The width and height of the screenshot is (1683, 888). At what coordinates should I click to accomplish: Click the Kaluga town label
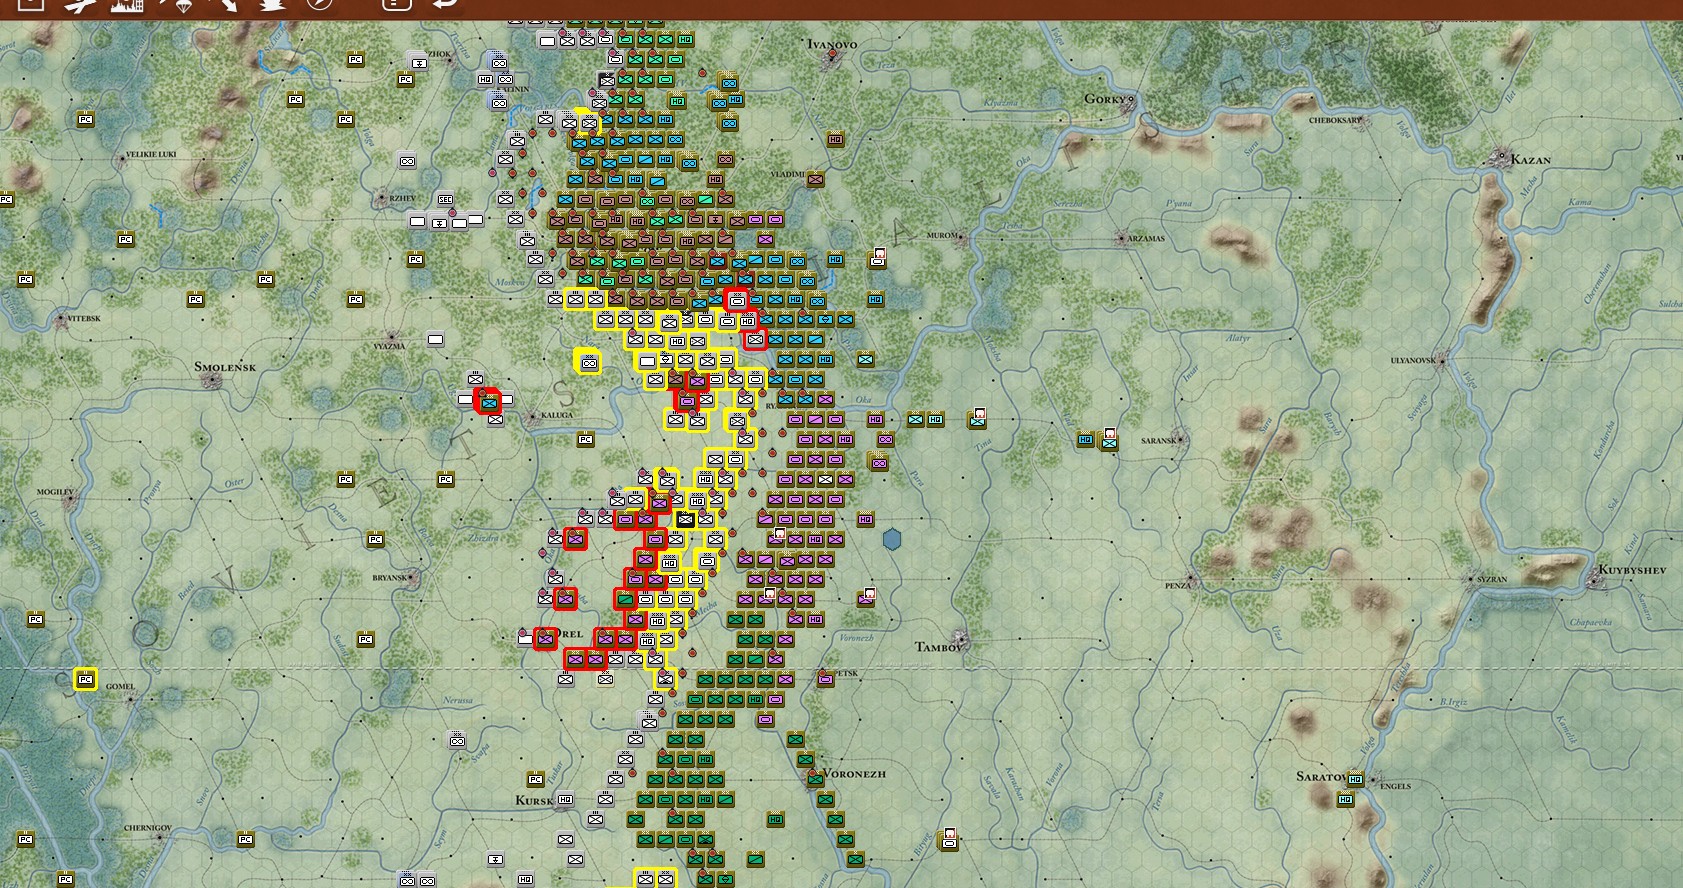pyautogui.click(x=557, y=415)
